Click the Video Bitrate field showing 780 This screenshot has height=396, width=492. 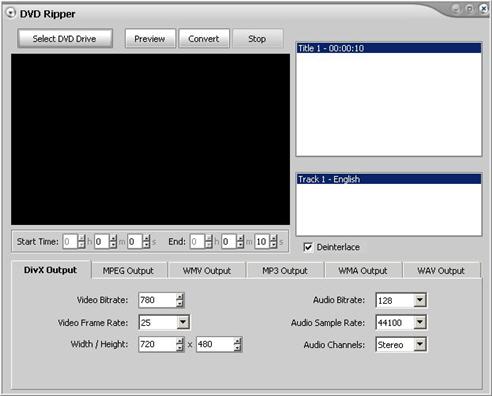(x=157, y=300)
